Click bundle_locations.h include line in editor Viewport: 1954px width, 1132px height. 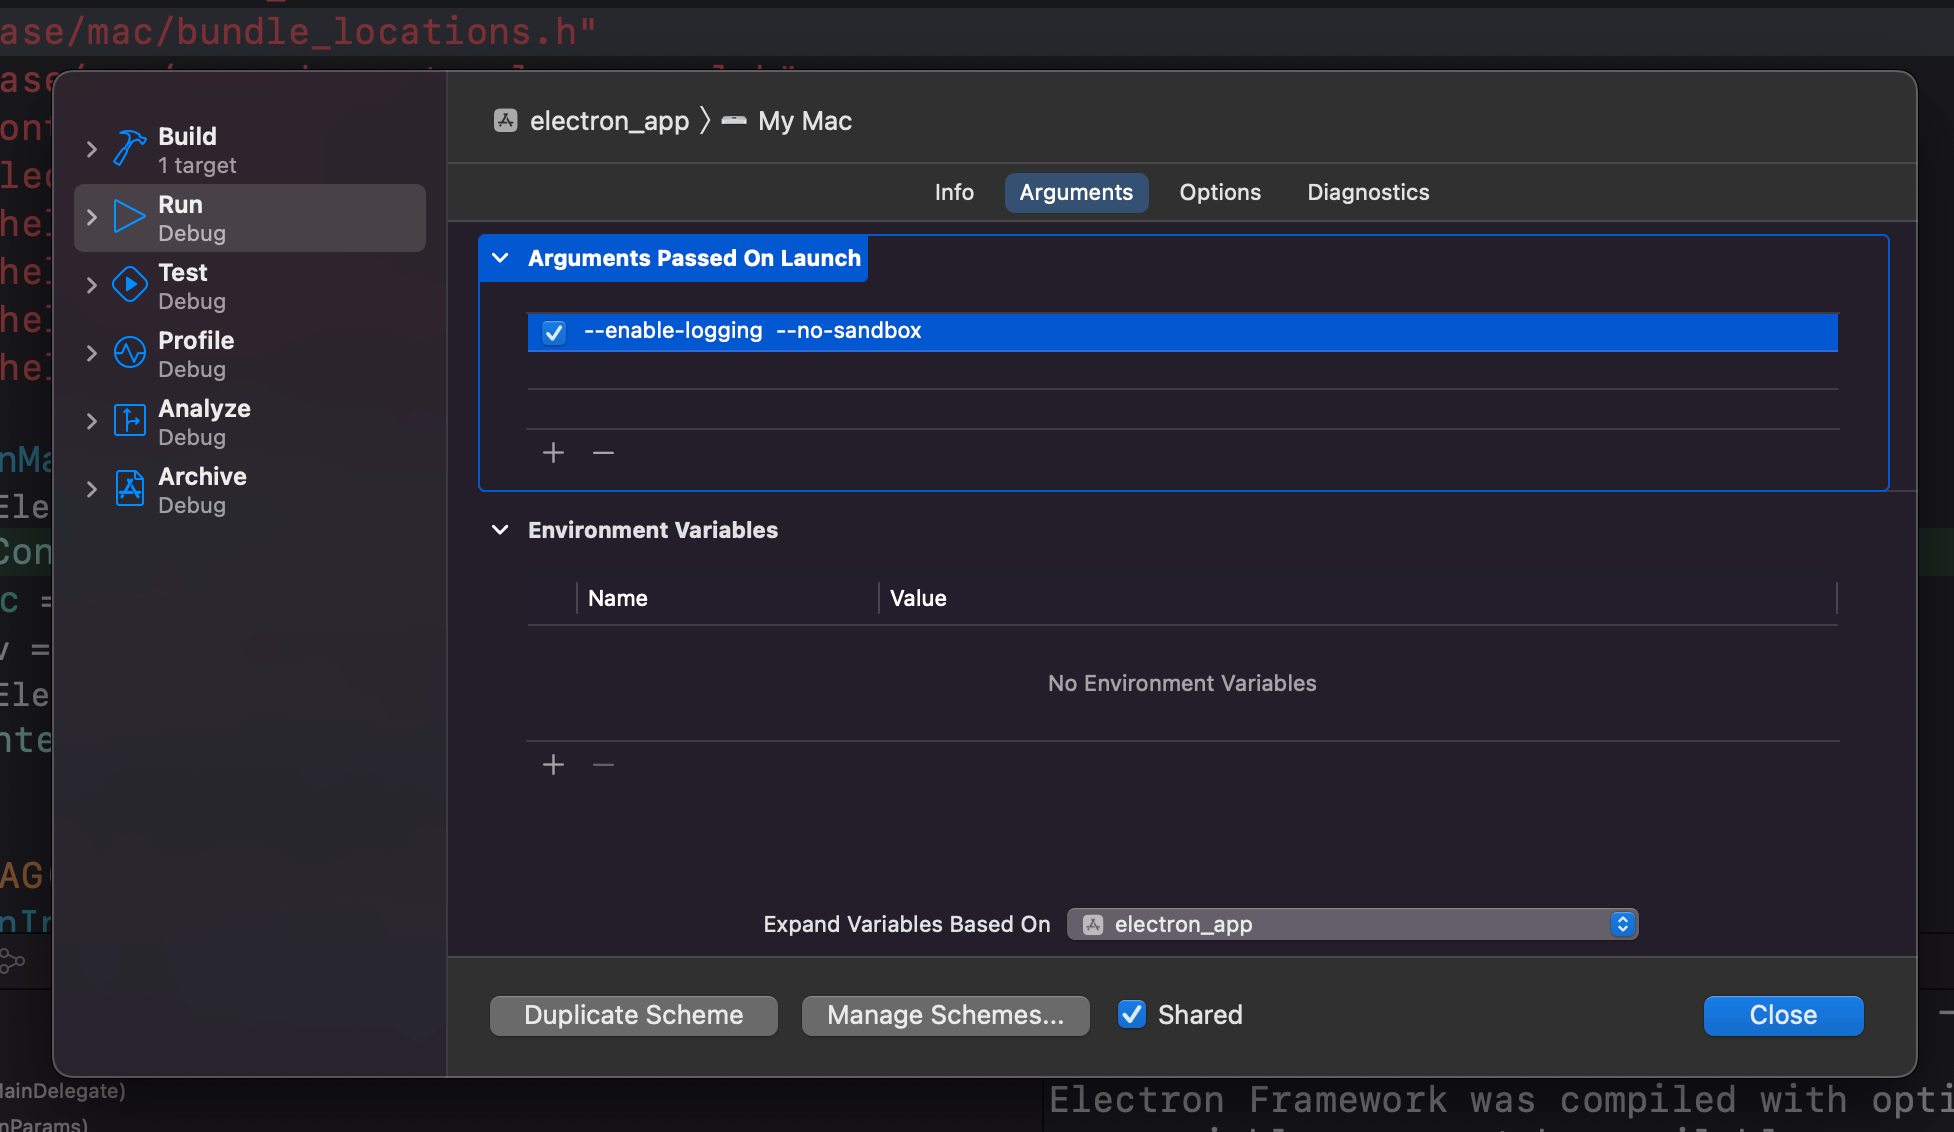pos(298,32)
